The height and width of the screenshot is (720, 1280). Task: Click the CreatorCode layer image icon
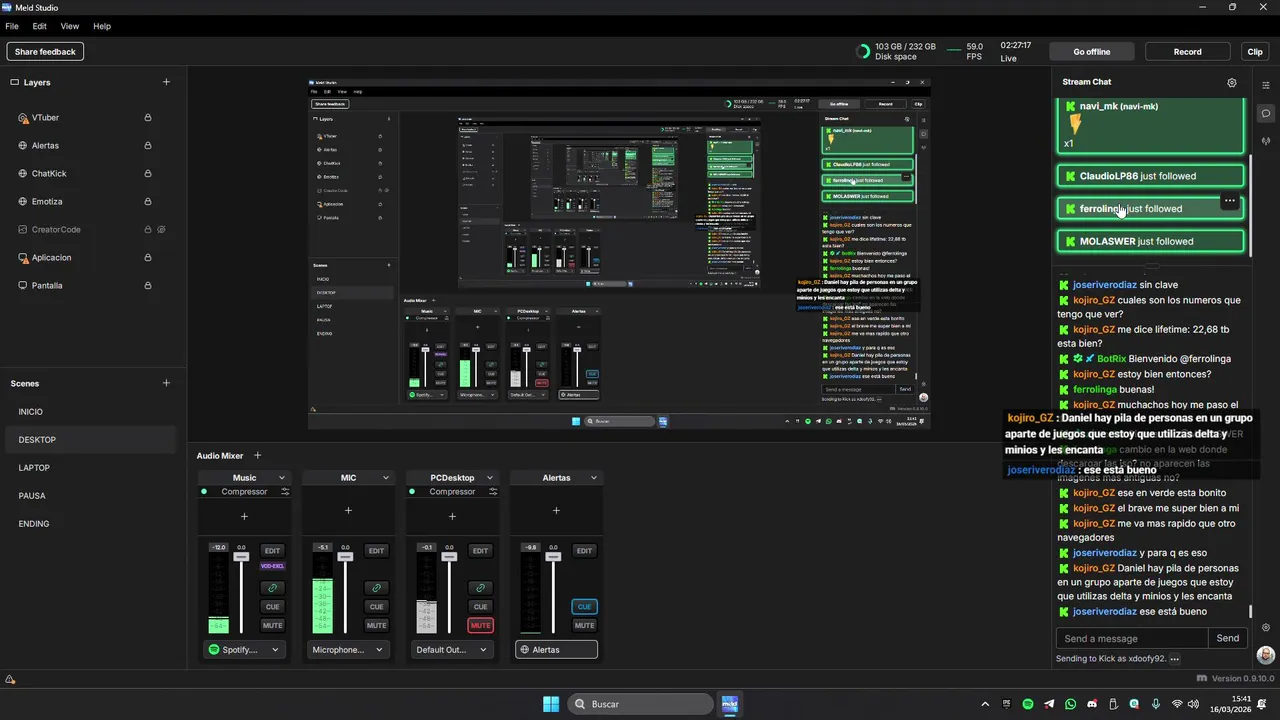23,230
